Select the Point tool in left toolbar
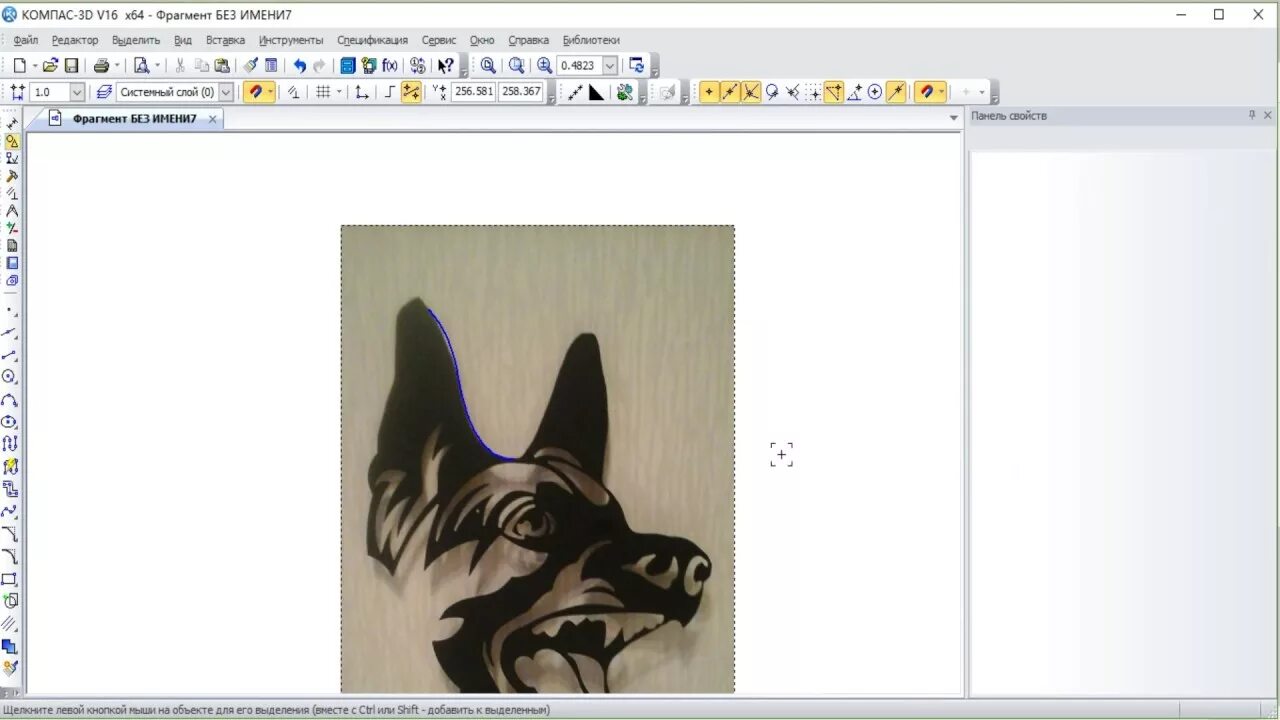1280x720 pixels. pyautogui.click(x=11, y=310)
